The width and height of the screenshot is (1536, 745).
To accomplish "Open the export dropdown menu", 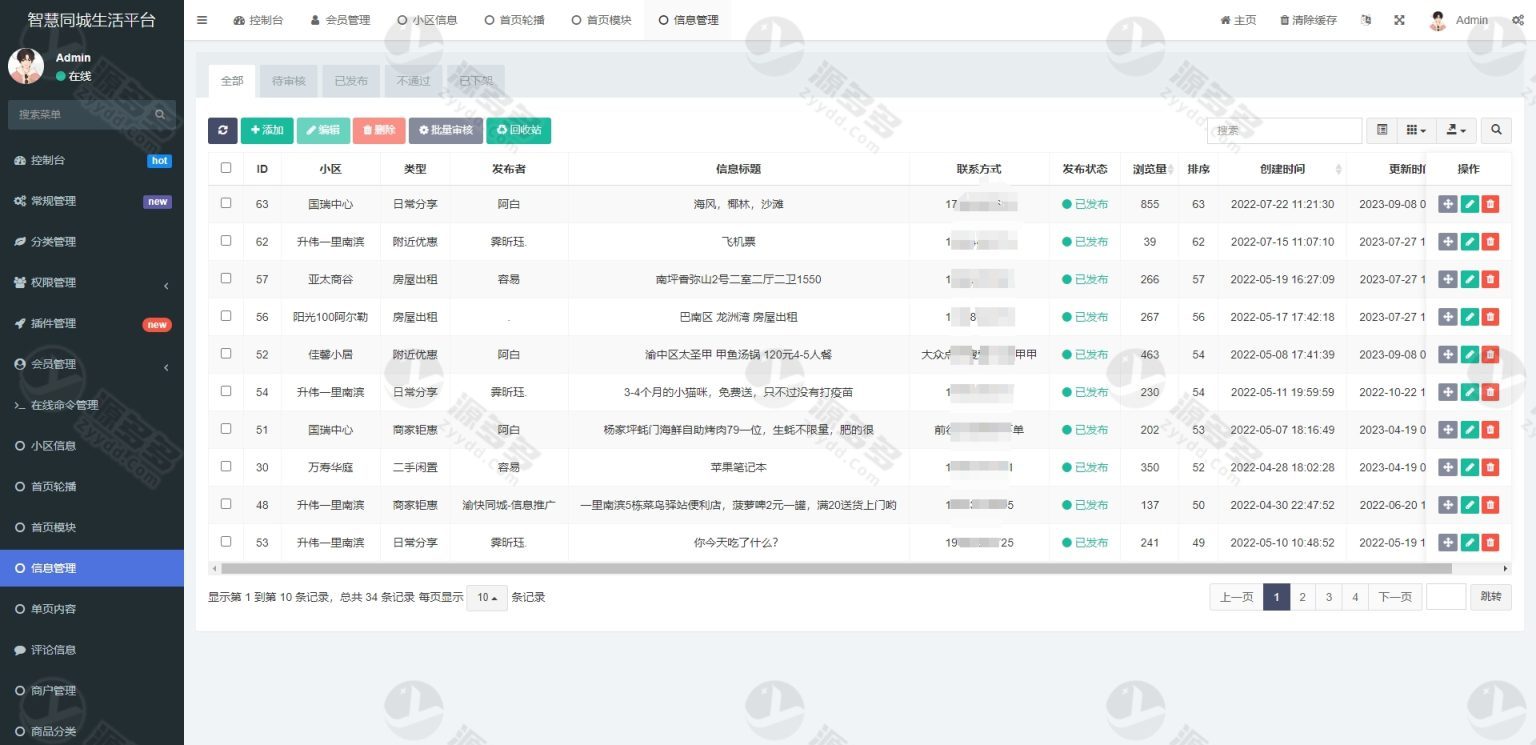I will click(1455, 130).
